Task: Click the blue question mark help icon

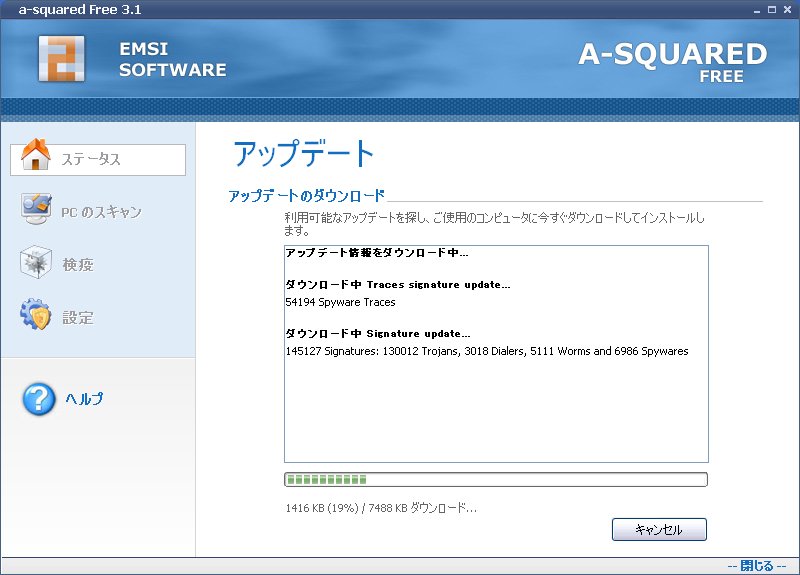Action: pyautogui.click(x=39, y=399)
